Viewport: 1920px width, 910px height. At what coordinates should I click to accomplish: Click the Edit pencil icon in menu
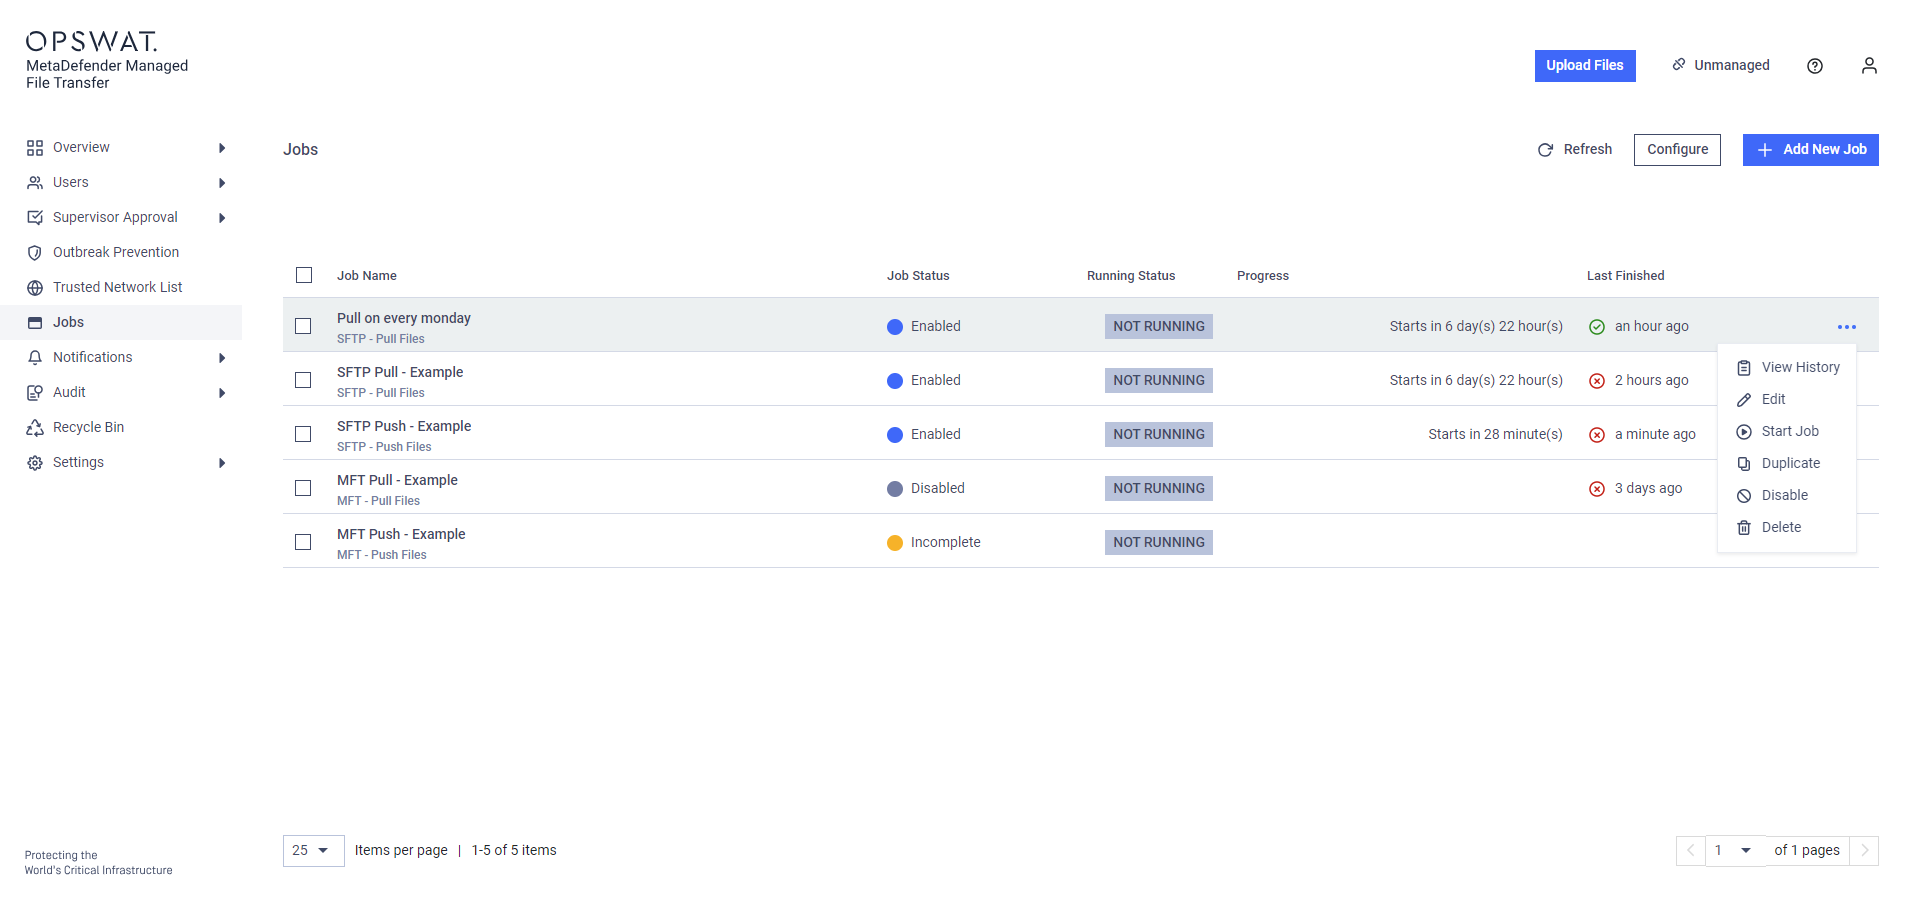[1744, 400]
